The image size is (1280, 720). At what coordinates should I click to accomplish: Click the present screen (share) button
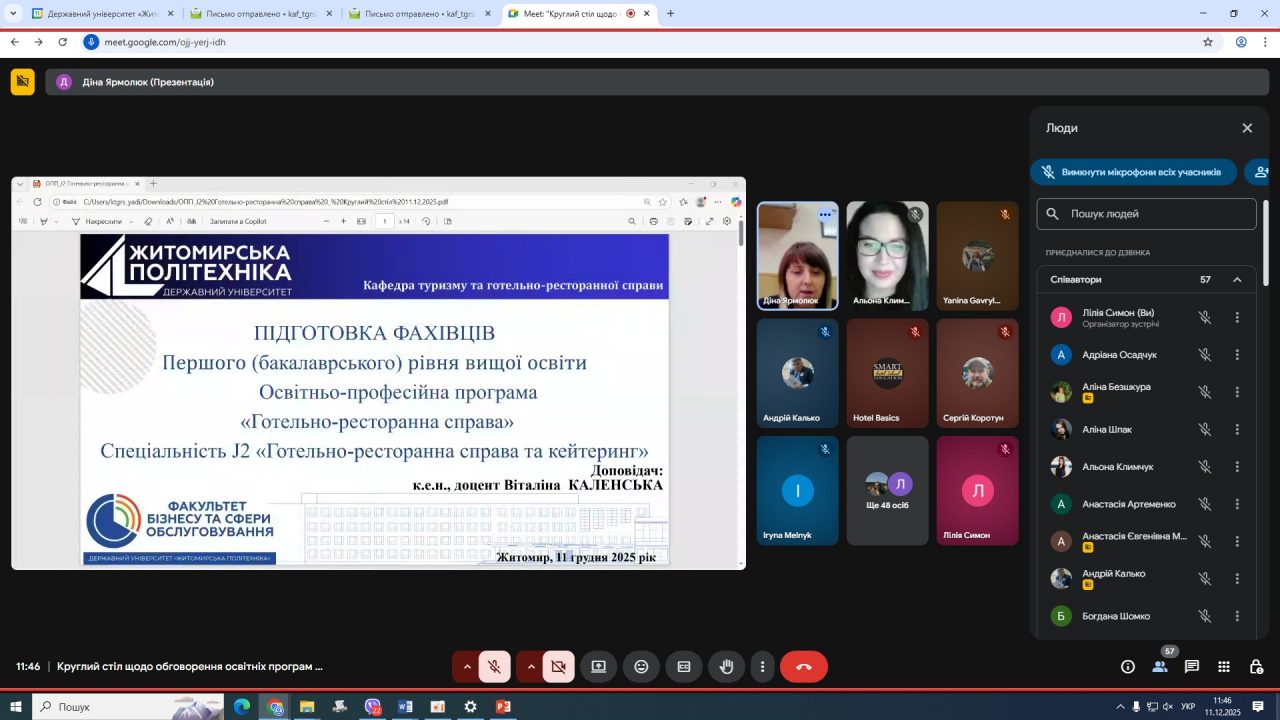coord(598,667)
